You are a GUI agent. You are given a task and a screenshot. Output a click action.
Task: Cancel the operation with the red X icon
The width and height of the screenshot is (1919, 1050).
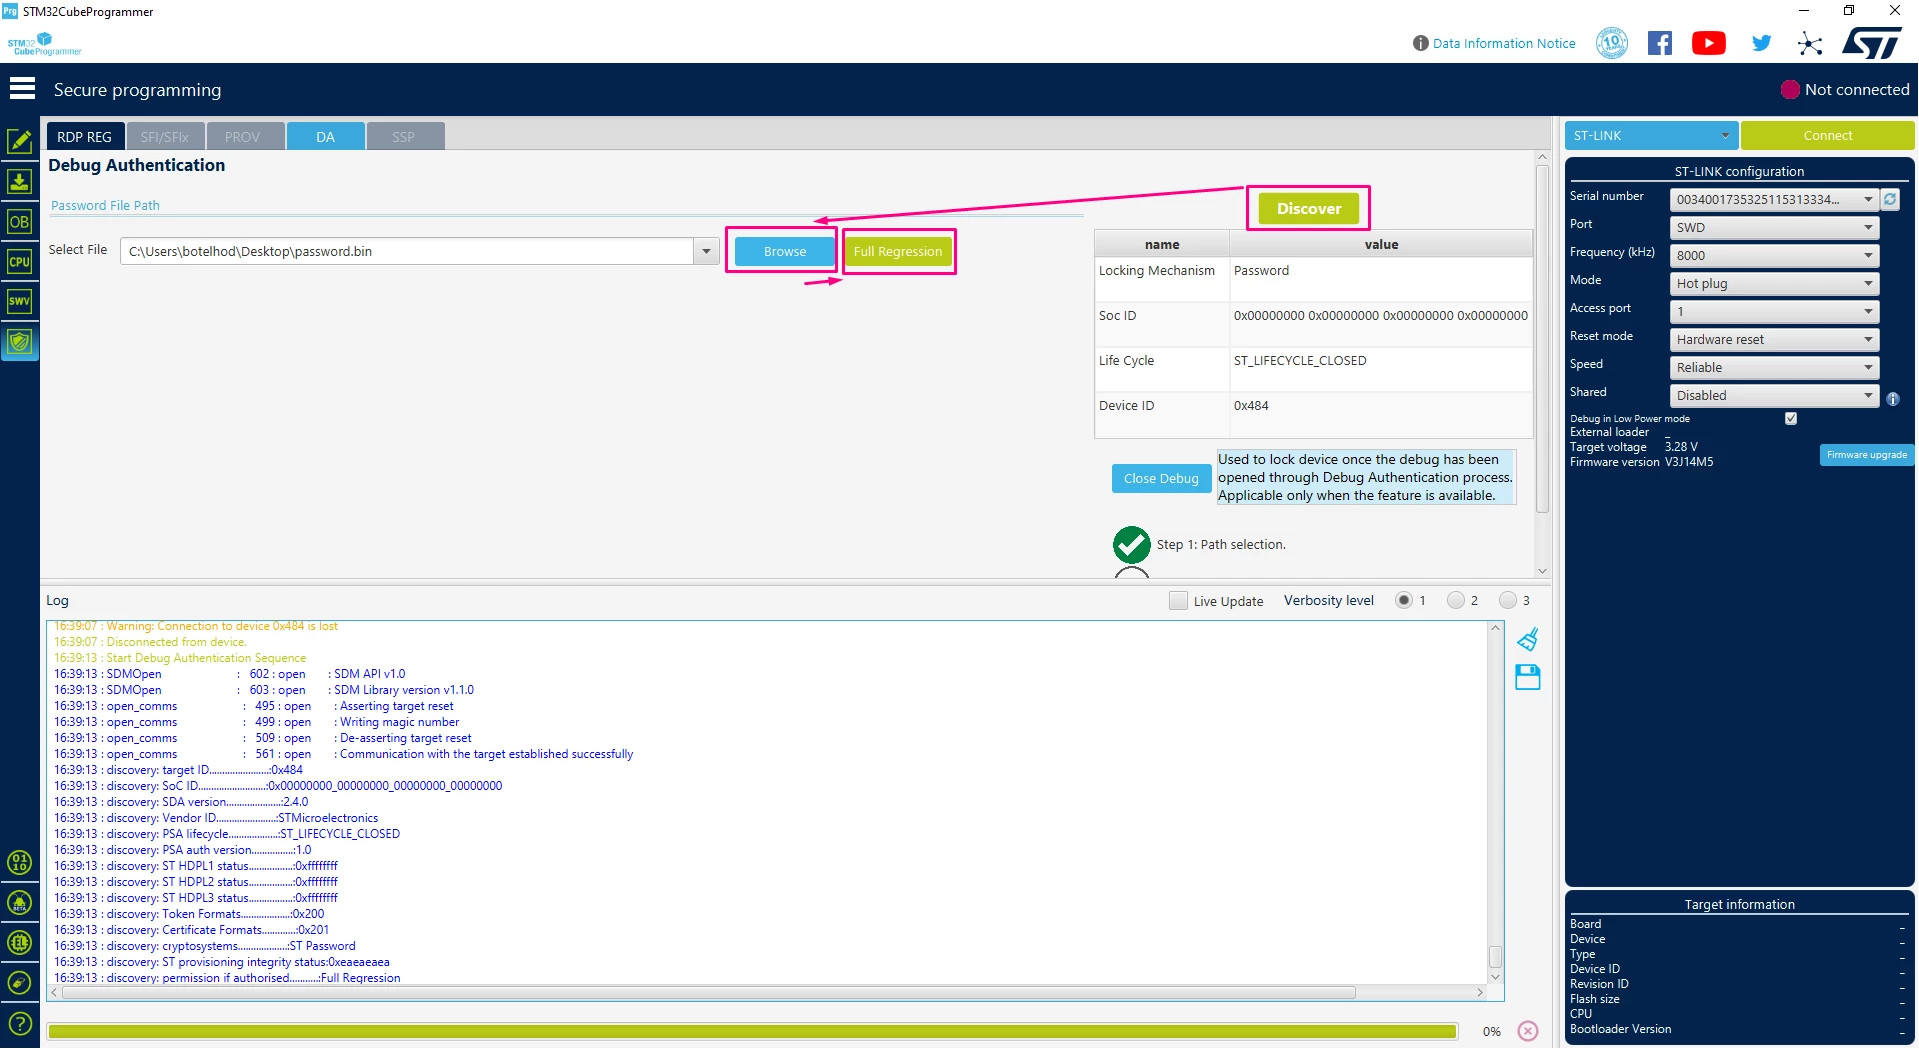pos(1528,1031)
